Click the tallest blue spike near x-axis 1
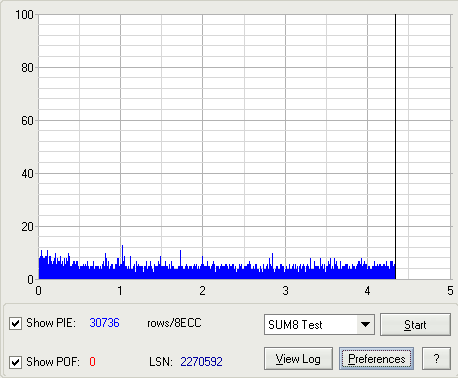Viewport: 458px width, 378px height. 122,262
